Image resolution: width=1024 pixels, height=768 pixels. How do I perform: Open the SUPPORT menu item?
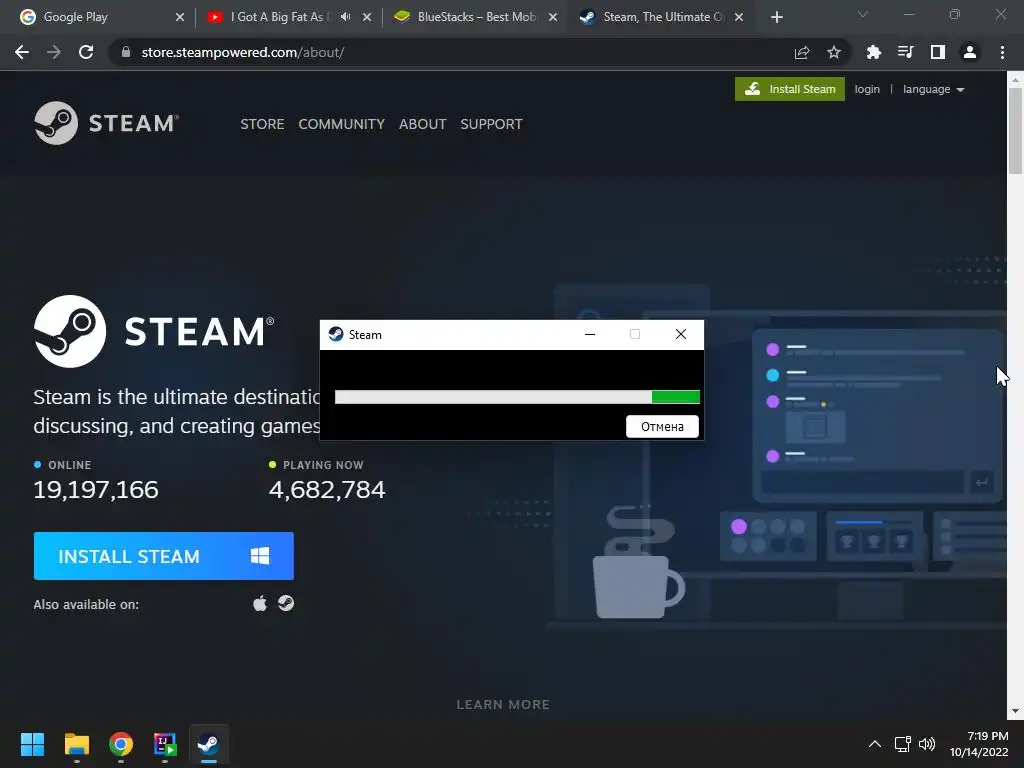(x=491, y=124)
